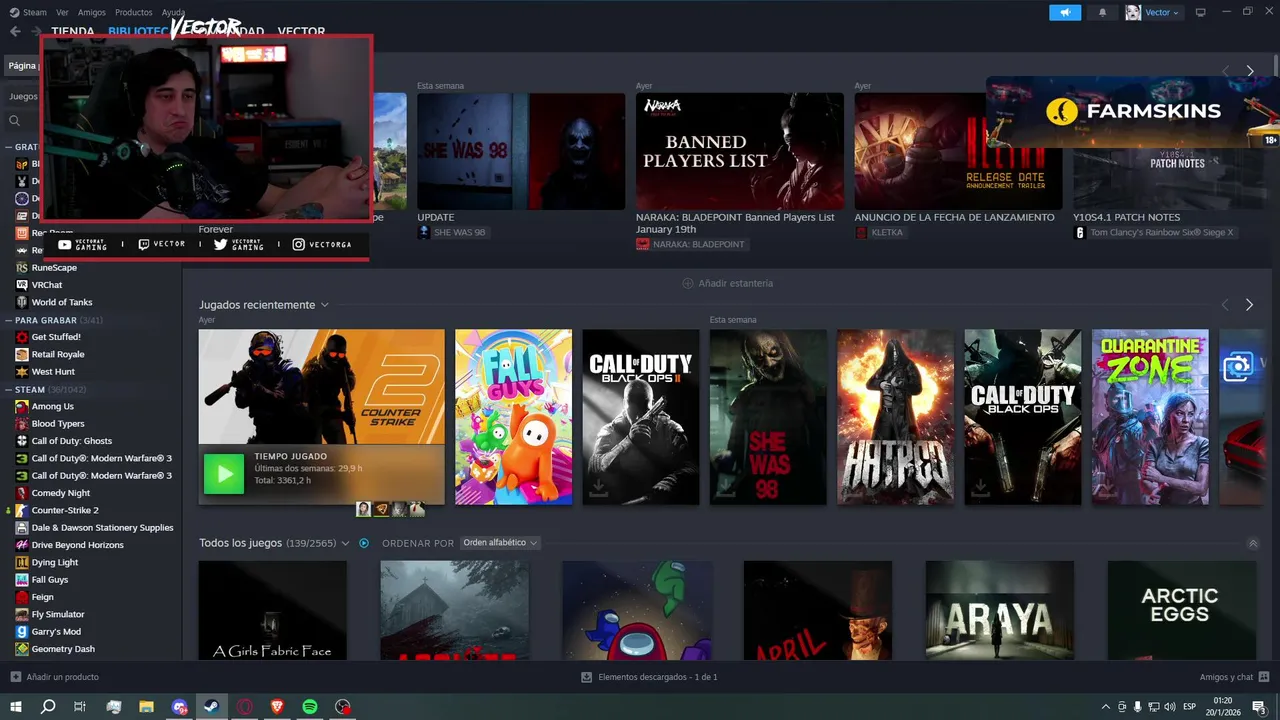Open the Windows Start menu
Screen dimensions: 1280x720
[16, 707]
